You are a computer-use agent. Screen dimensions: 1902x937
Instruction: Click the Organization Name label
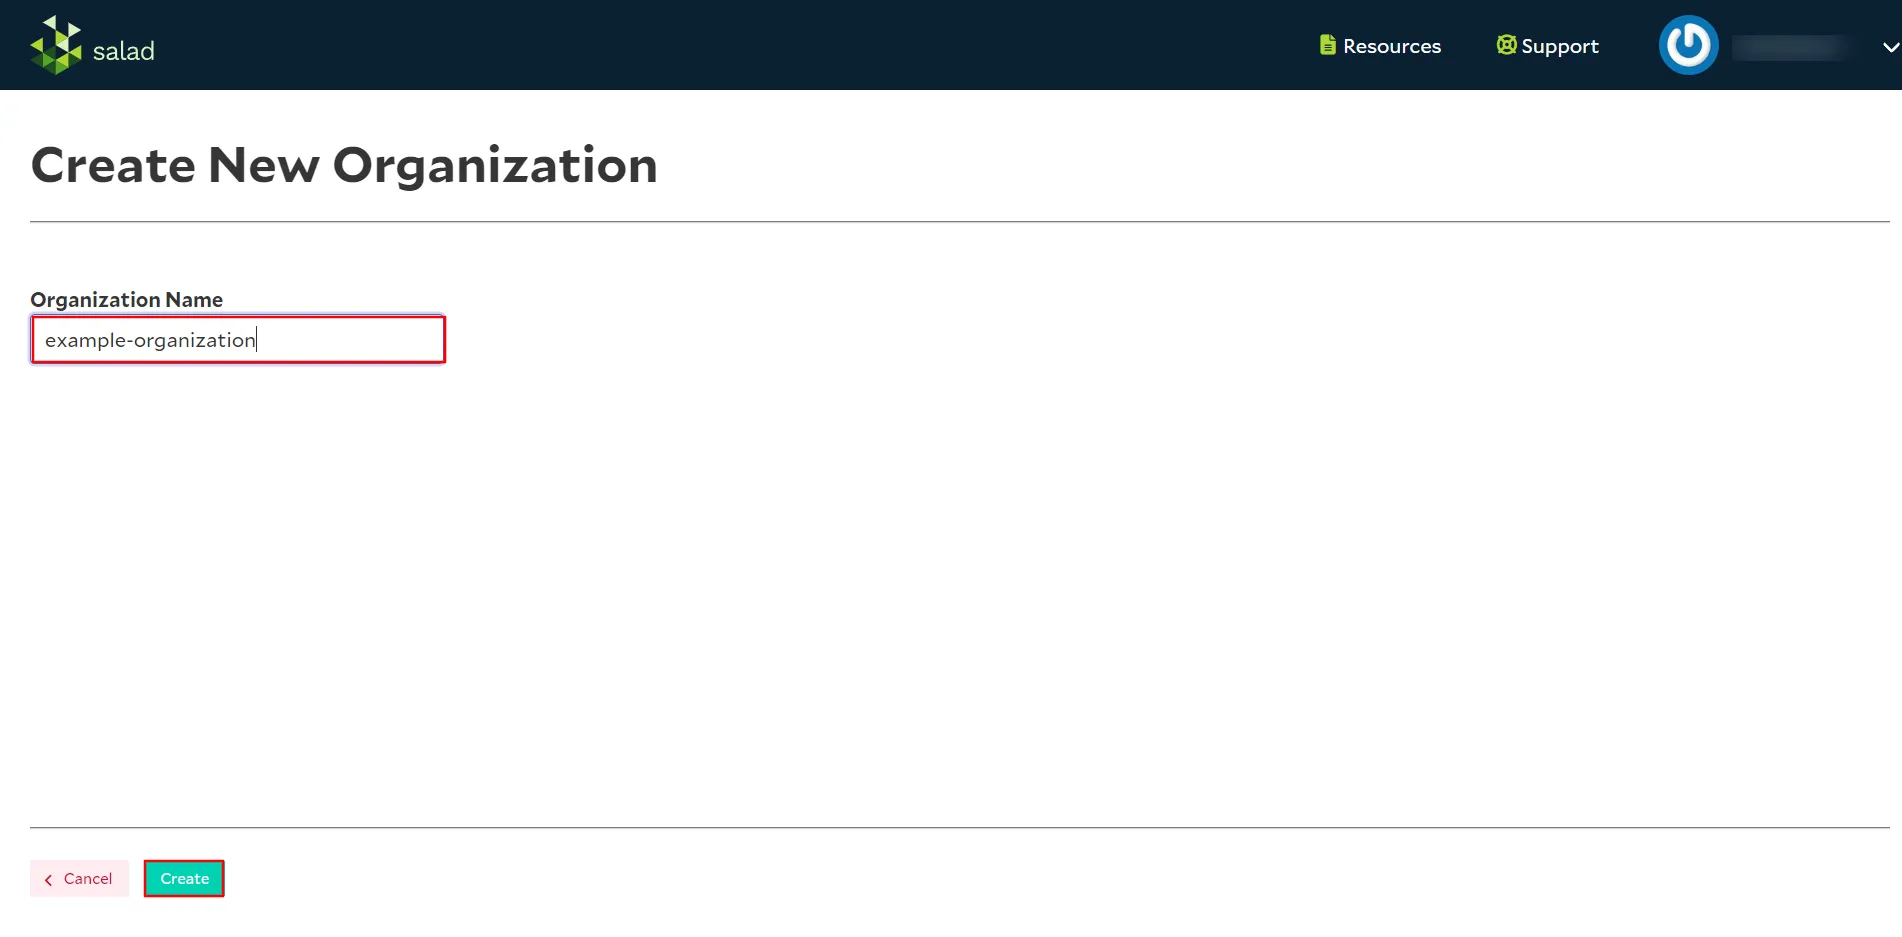pos(127,300)
